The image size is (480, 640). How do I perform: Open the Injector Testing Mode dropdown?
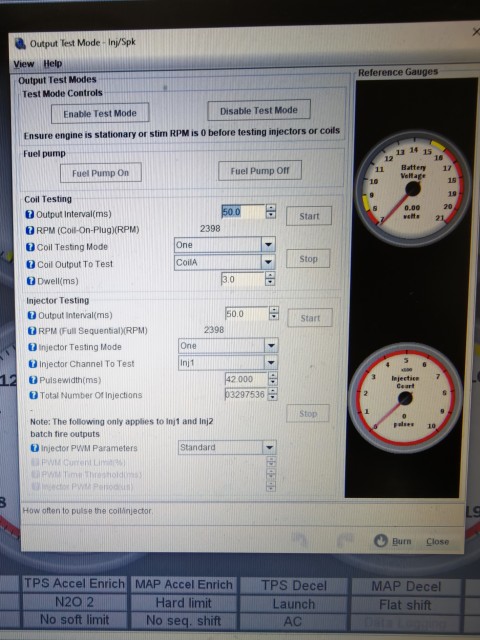point(271,346)
